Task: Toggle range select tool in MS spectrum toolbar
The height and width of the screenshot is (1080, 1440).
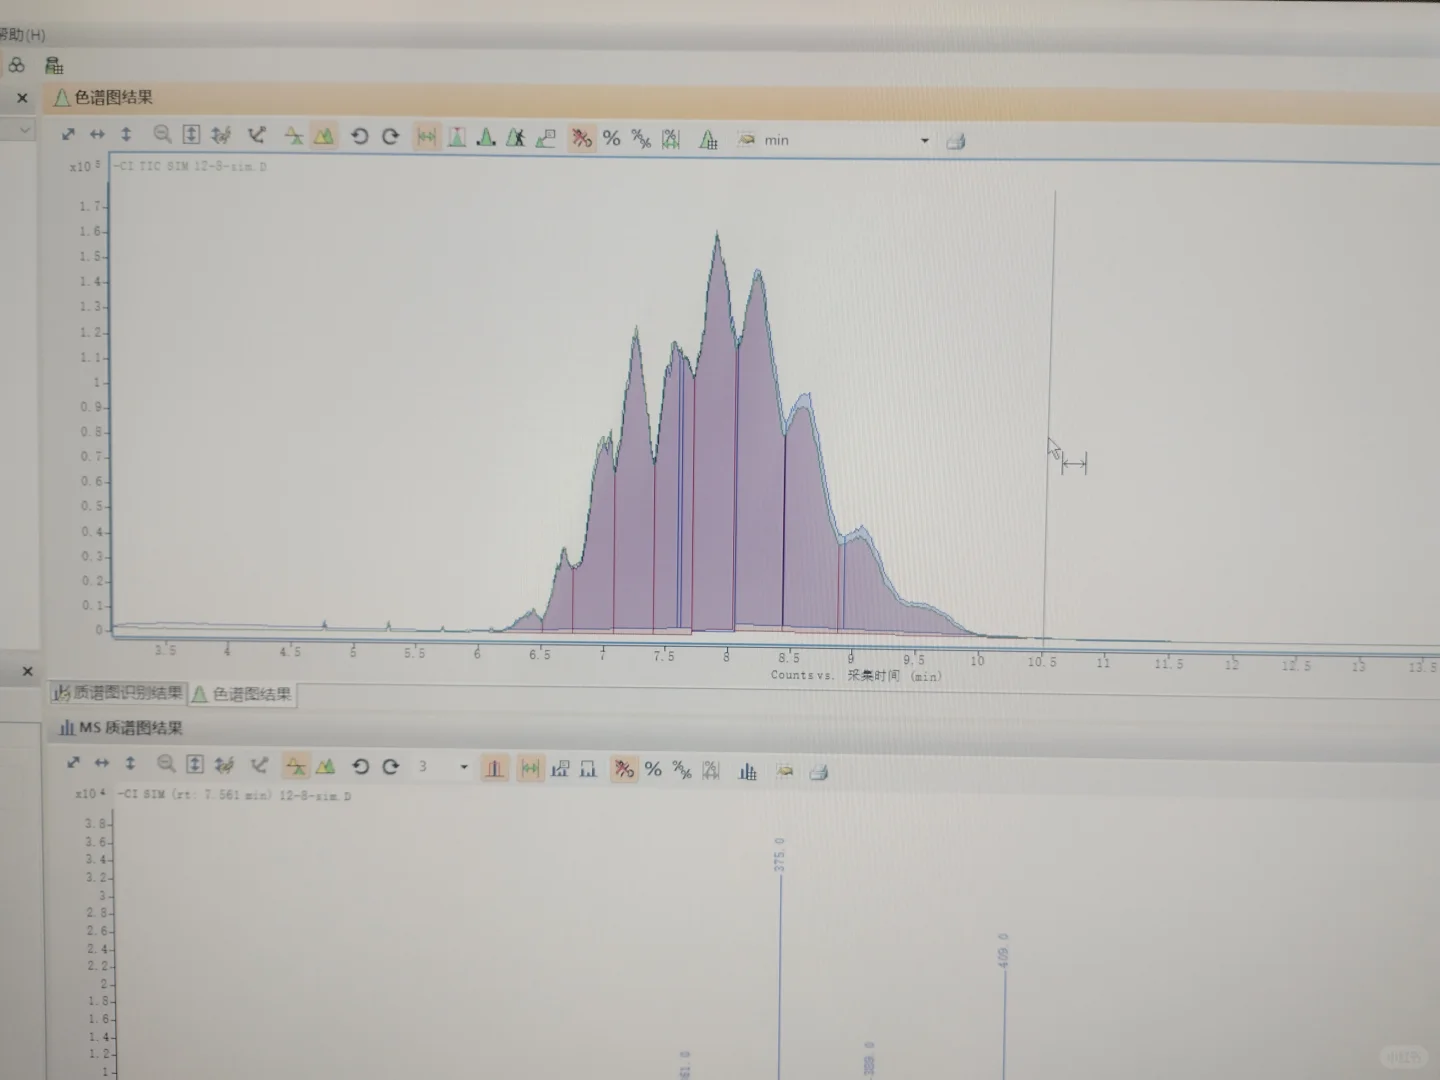Action: coord(530,768)
